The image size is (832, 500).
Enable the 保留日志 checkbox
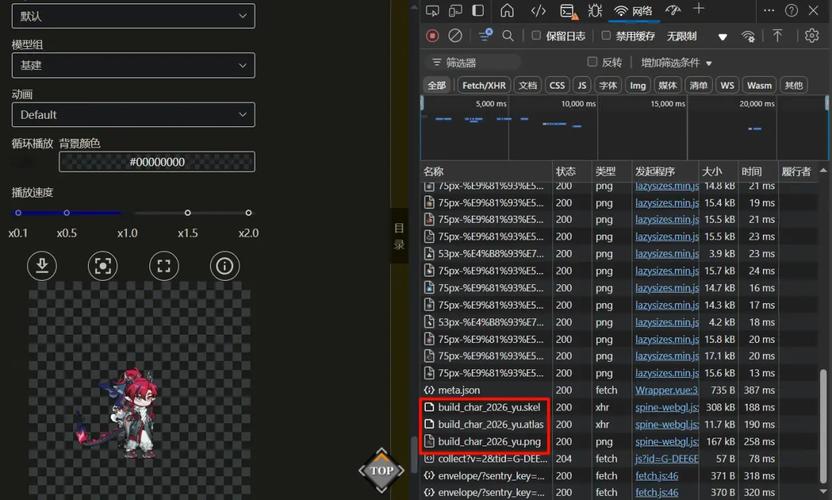536,36
